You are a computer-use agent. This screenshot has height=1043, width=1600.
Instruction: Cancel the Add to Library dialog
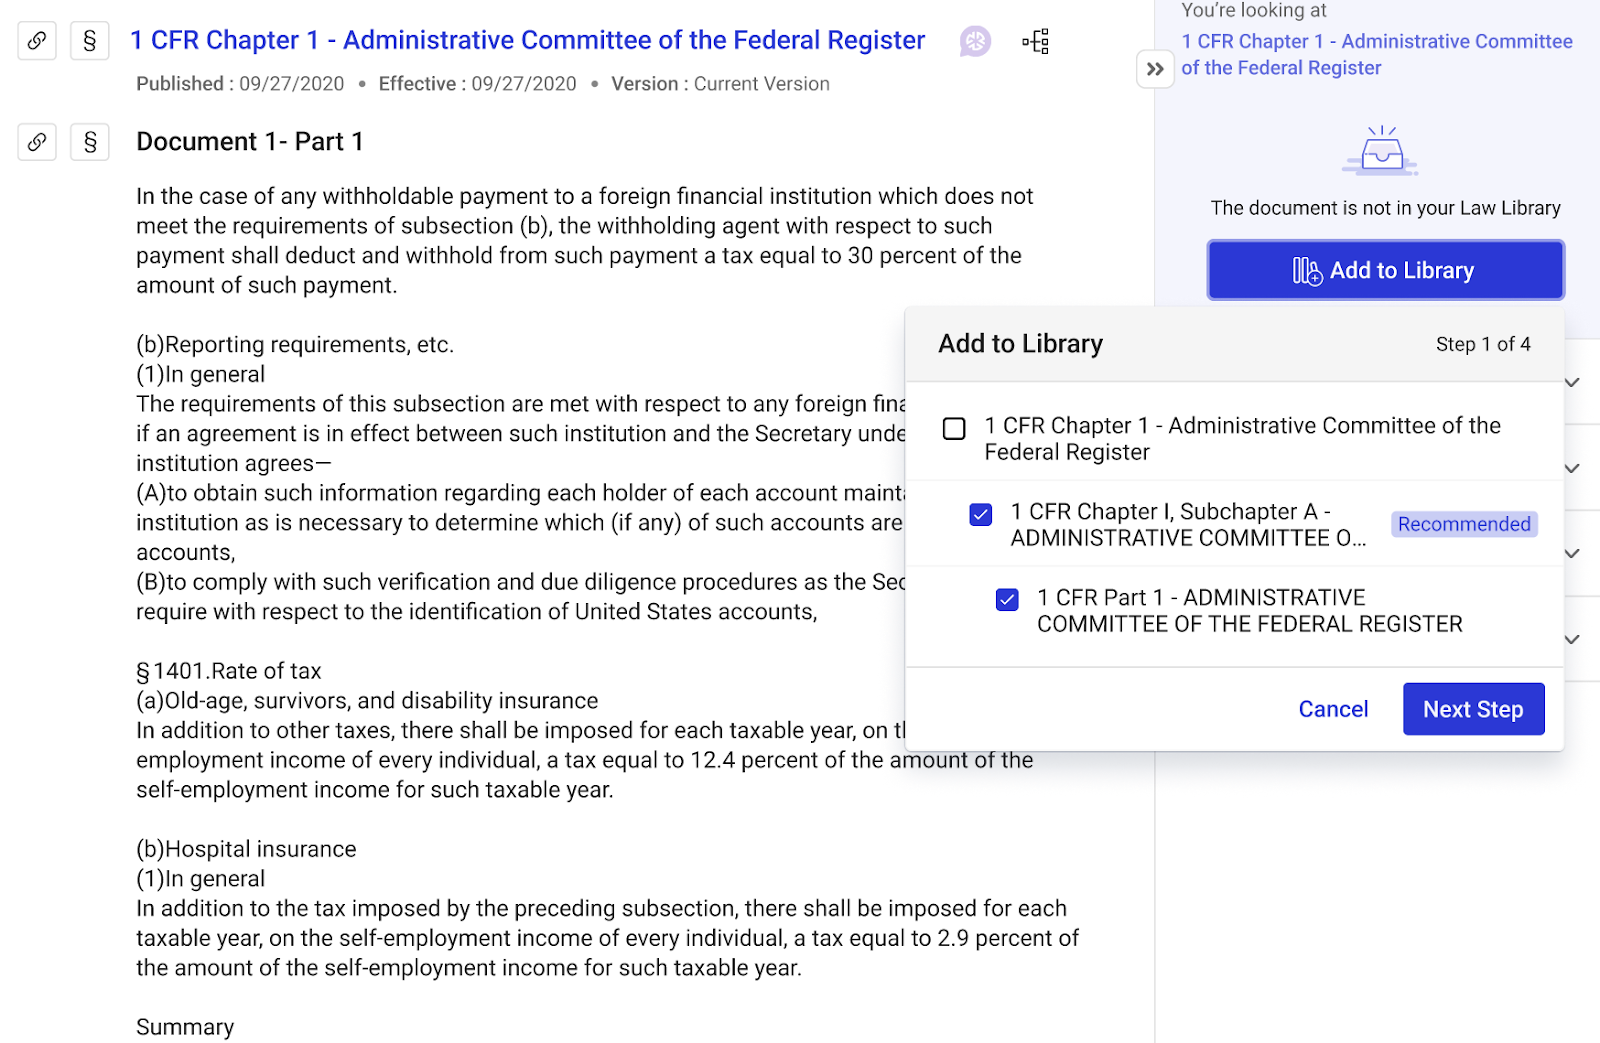pyautogui.click(x=1333, y=709)
